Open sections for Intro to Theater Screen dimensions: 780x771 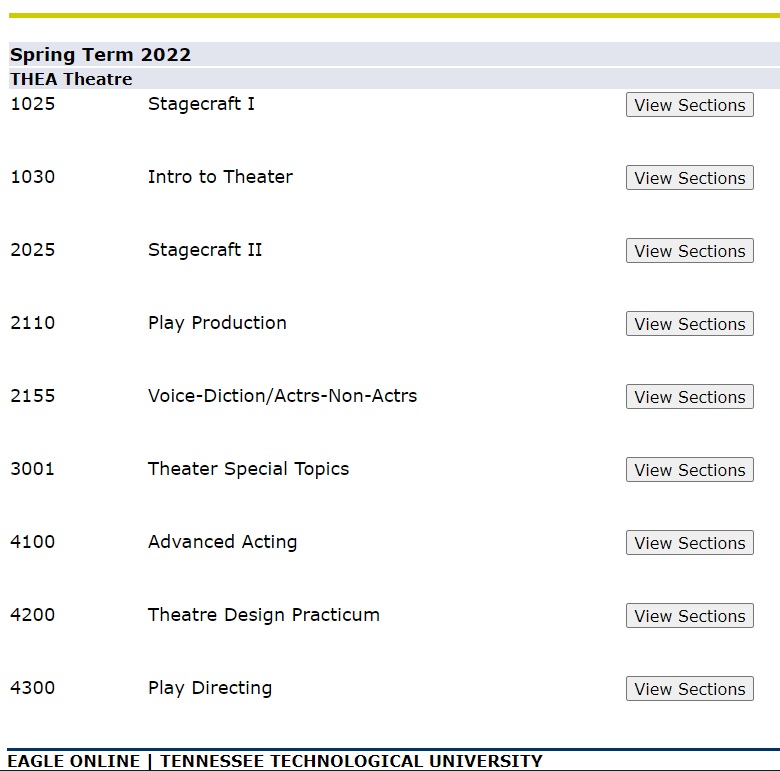pyautogui.click(x=689, y=178)
